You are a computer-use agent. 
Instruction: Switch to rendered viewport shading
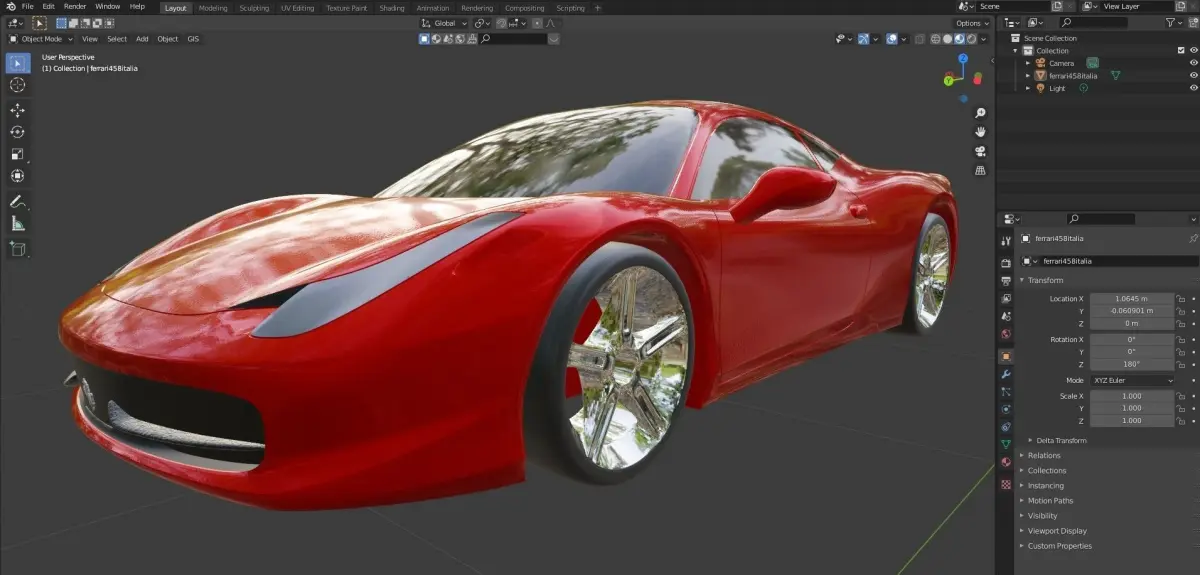click(x=970, y=39)
